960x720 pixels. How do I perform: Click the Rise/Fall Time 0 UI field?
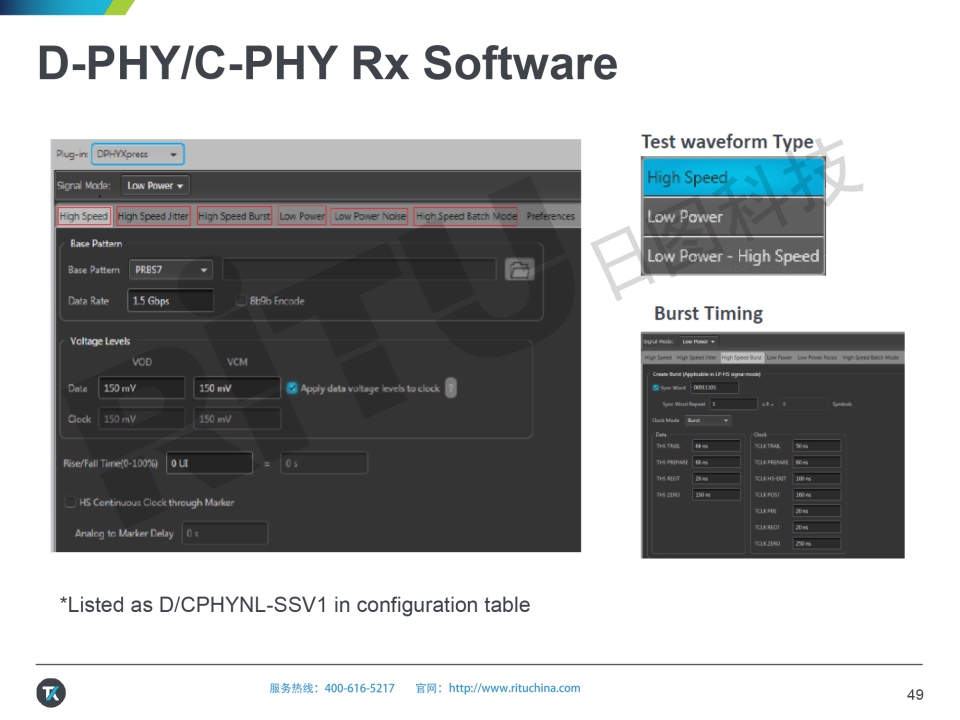coord(209,463)
